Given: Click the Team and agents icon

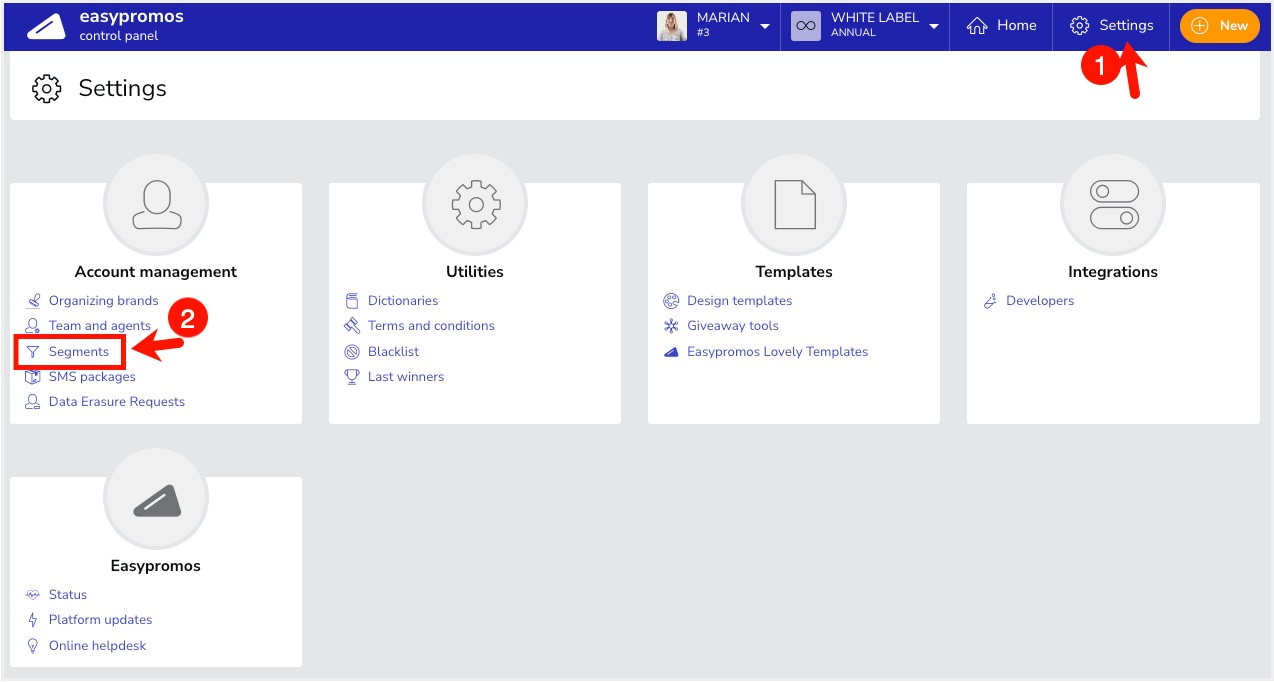Looking at the screenshot, I should click(x=33, y=325).
